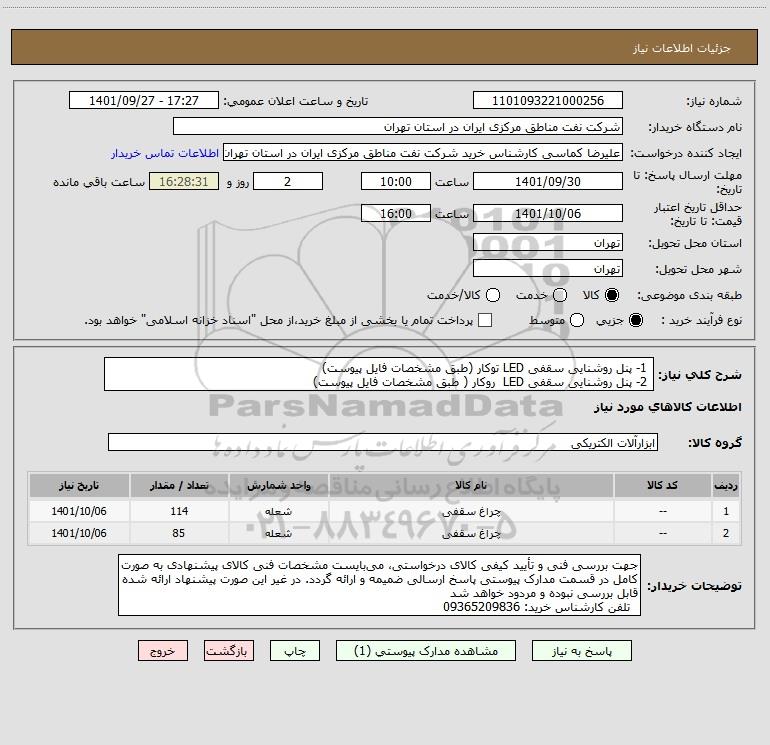Screen dimensions: 770x745
Task: Click the پاسخ به نیاز button
Action: [x=581, y=651]
